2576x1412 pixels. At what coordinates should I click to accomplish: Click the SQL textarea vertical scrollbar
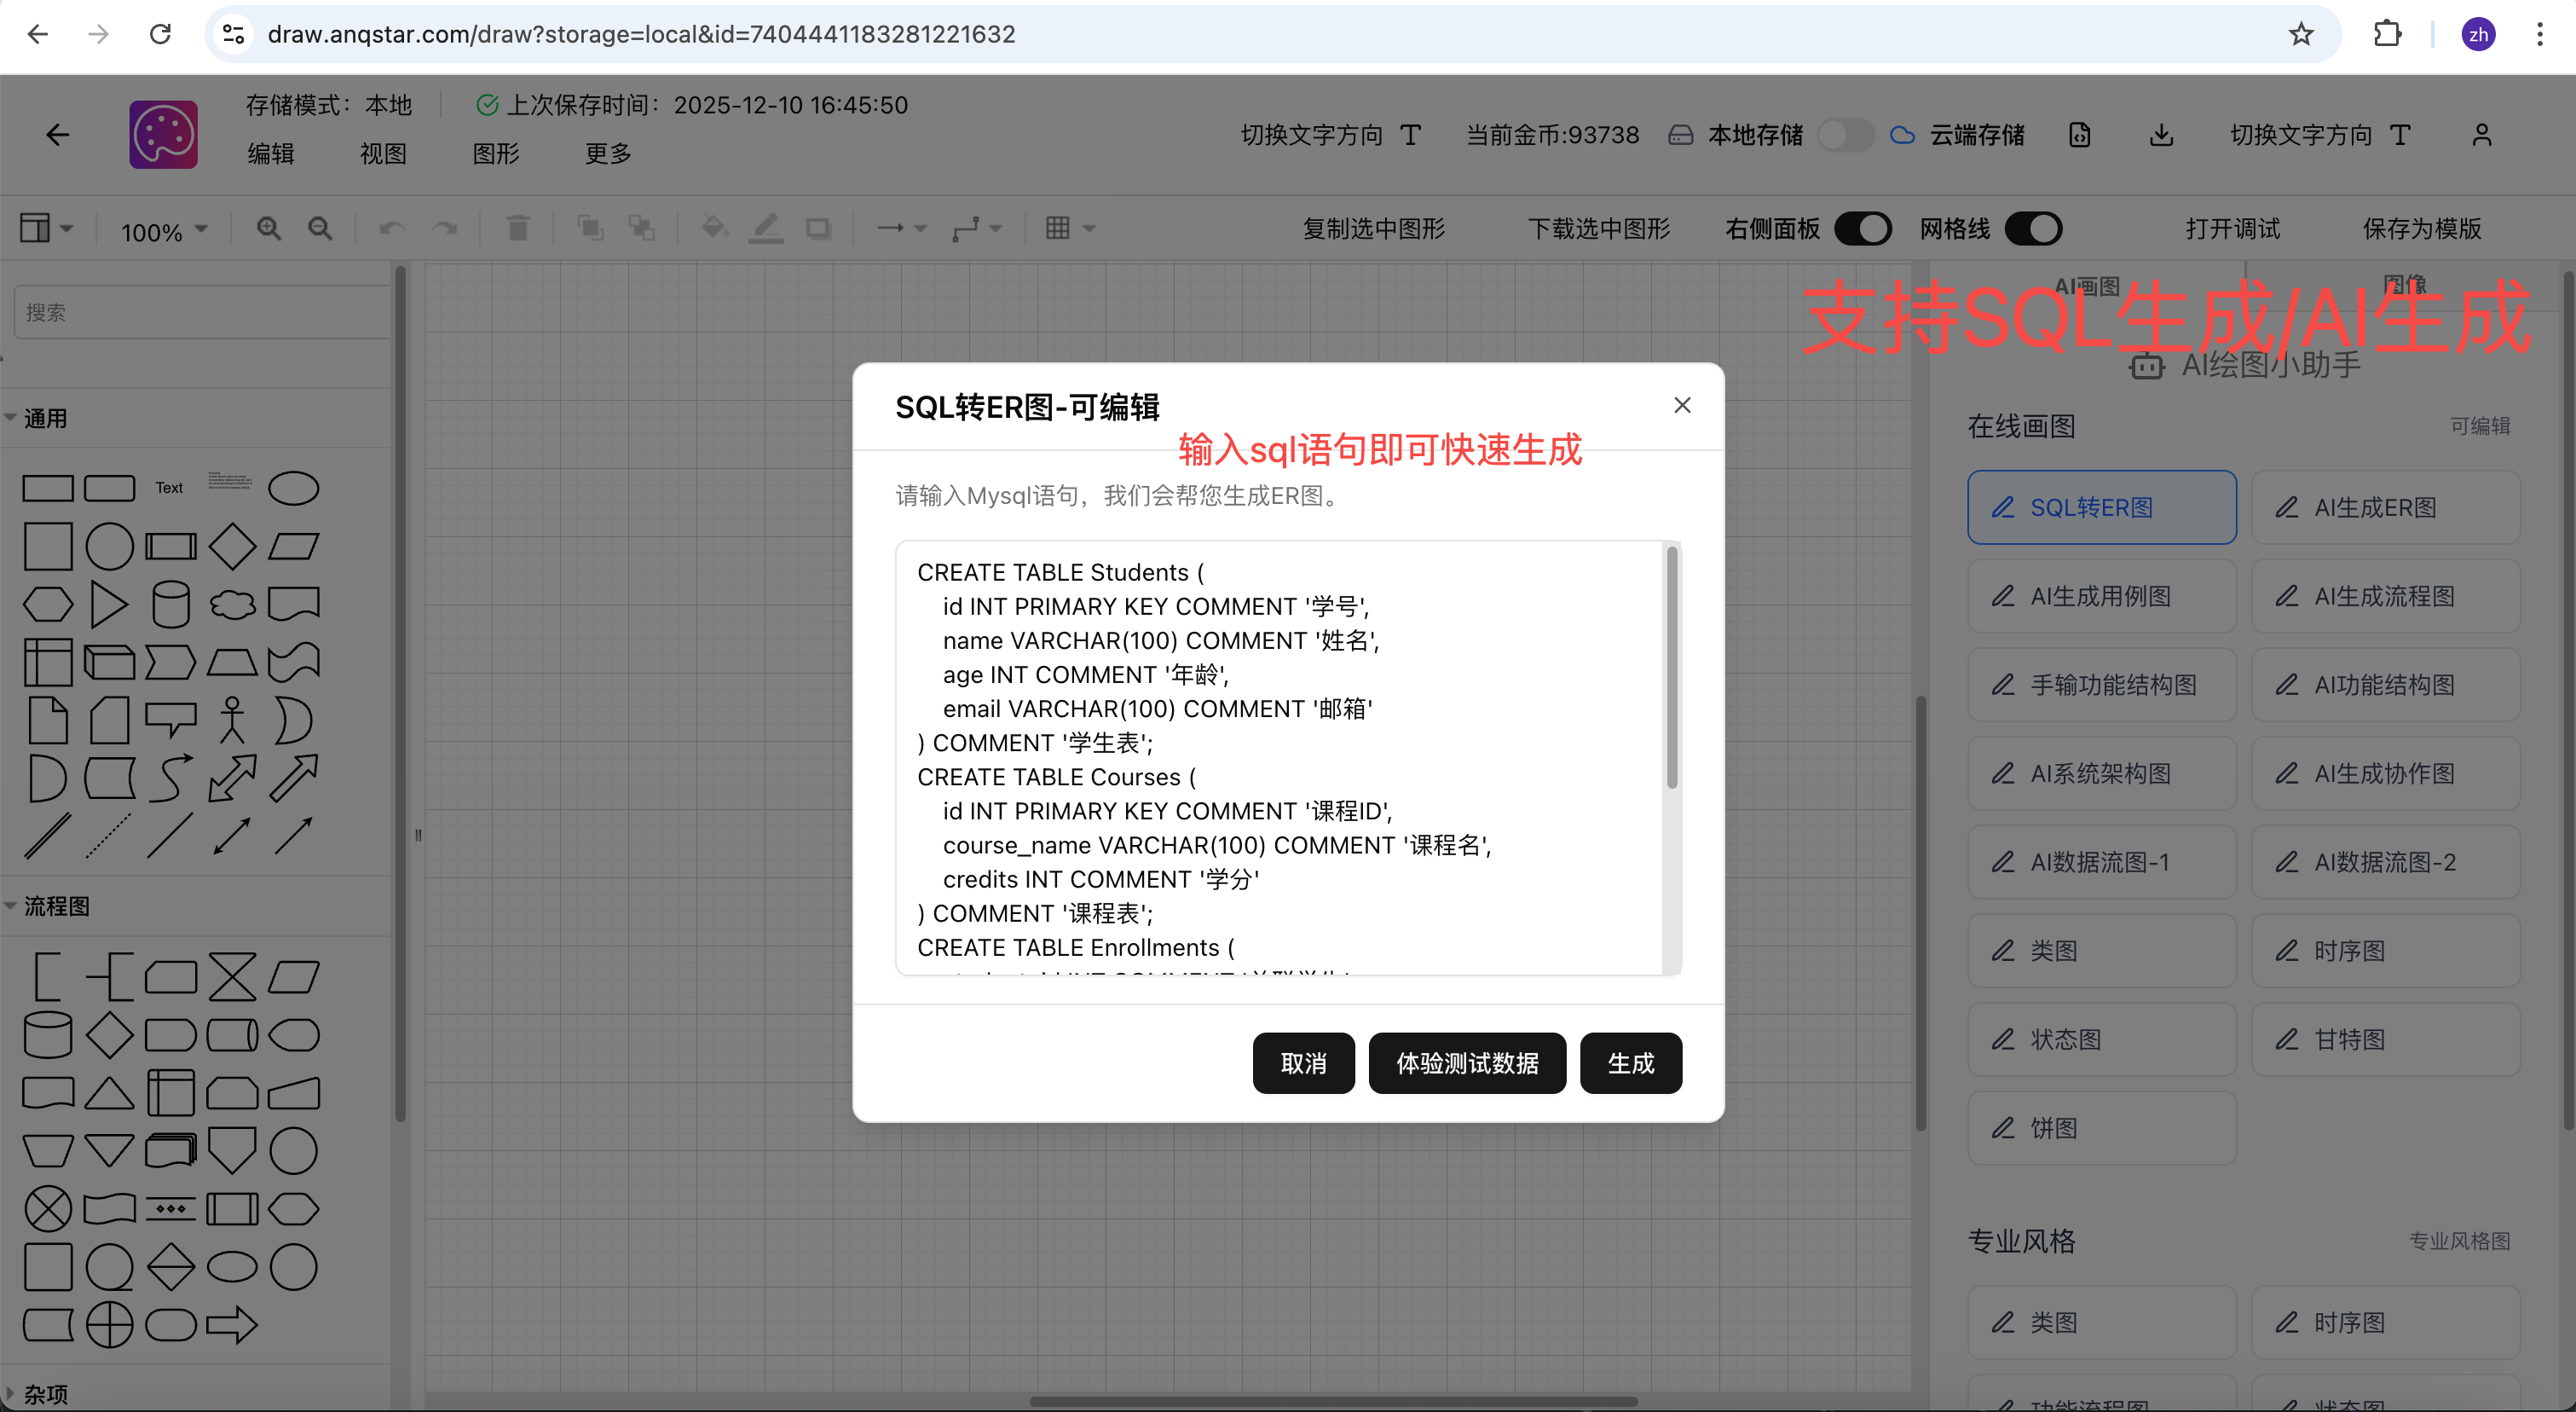click(x=1671, y=668)
